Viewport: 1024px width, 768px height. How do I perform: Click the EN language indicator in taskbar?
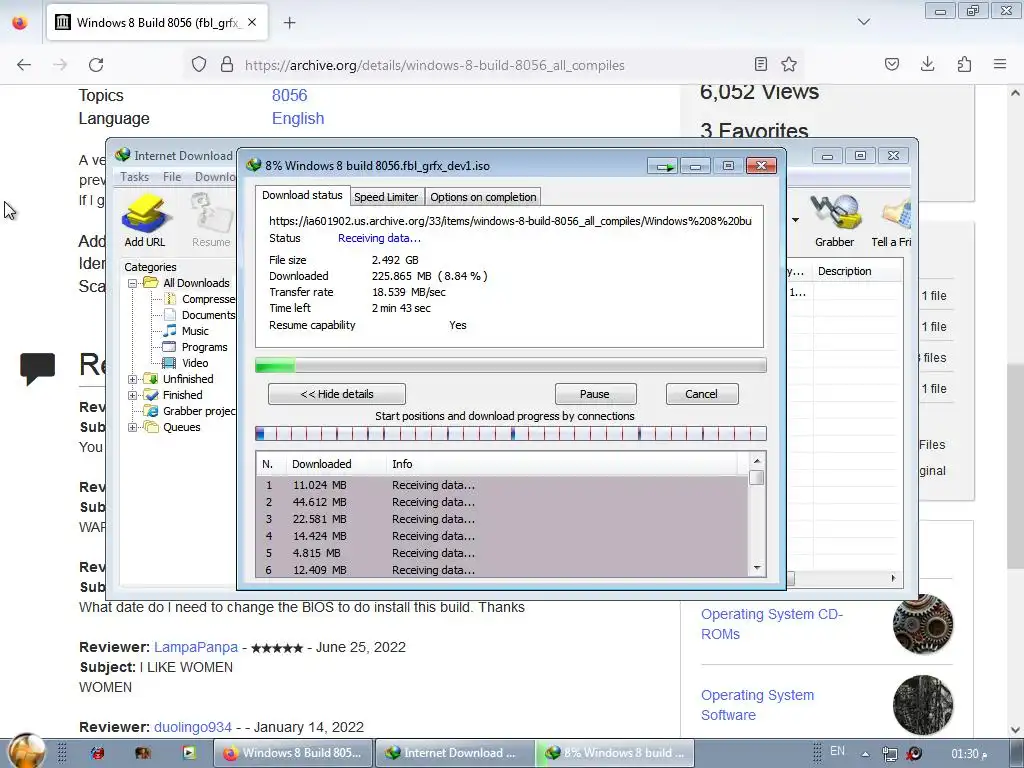pos(837,752)
